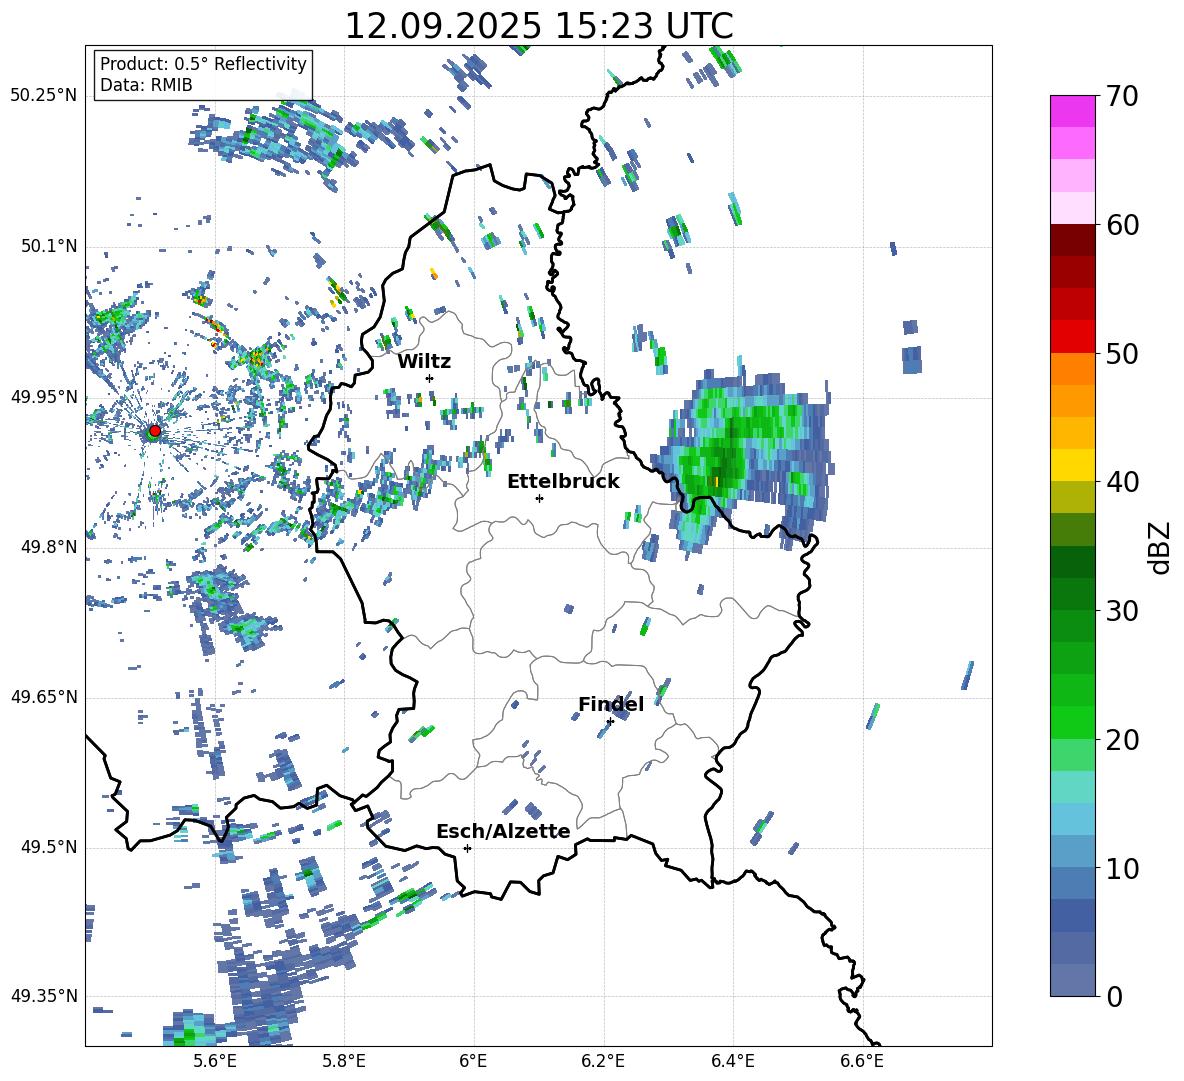Click the Esch/Alzette city label

click(x=504, y=832)
